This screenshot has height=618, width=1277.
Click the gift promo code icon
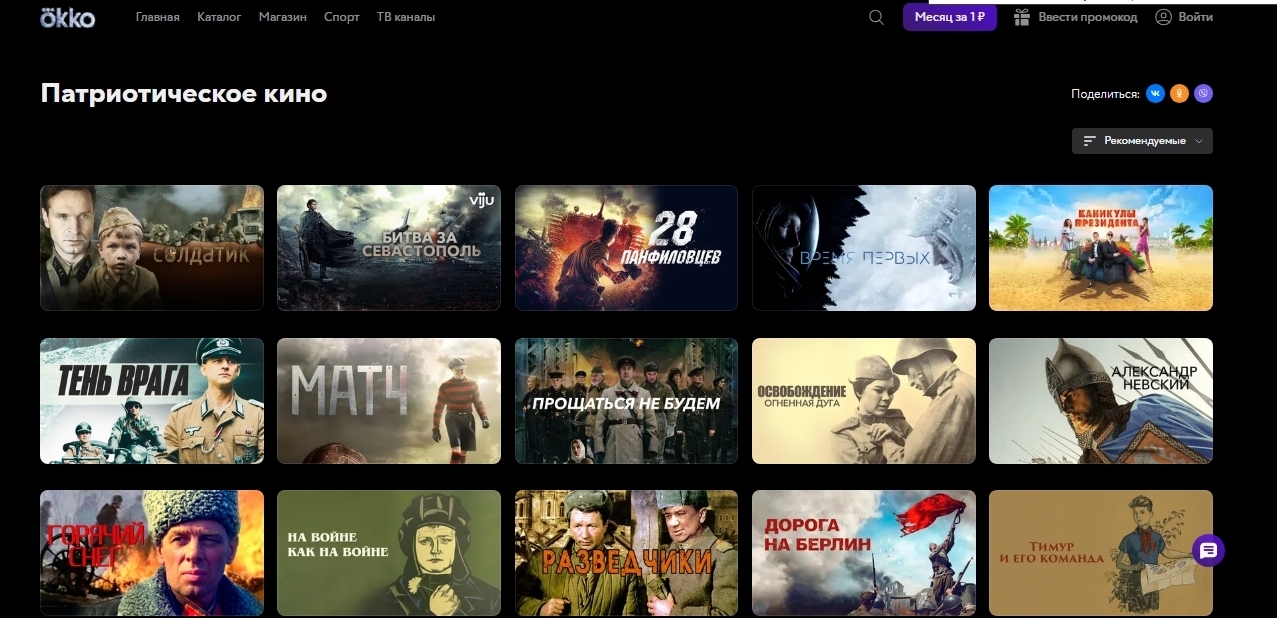pos(1022,17)
